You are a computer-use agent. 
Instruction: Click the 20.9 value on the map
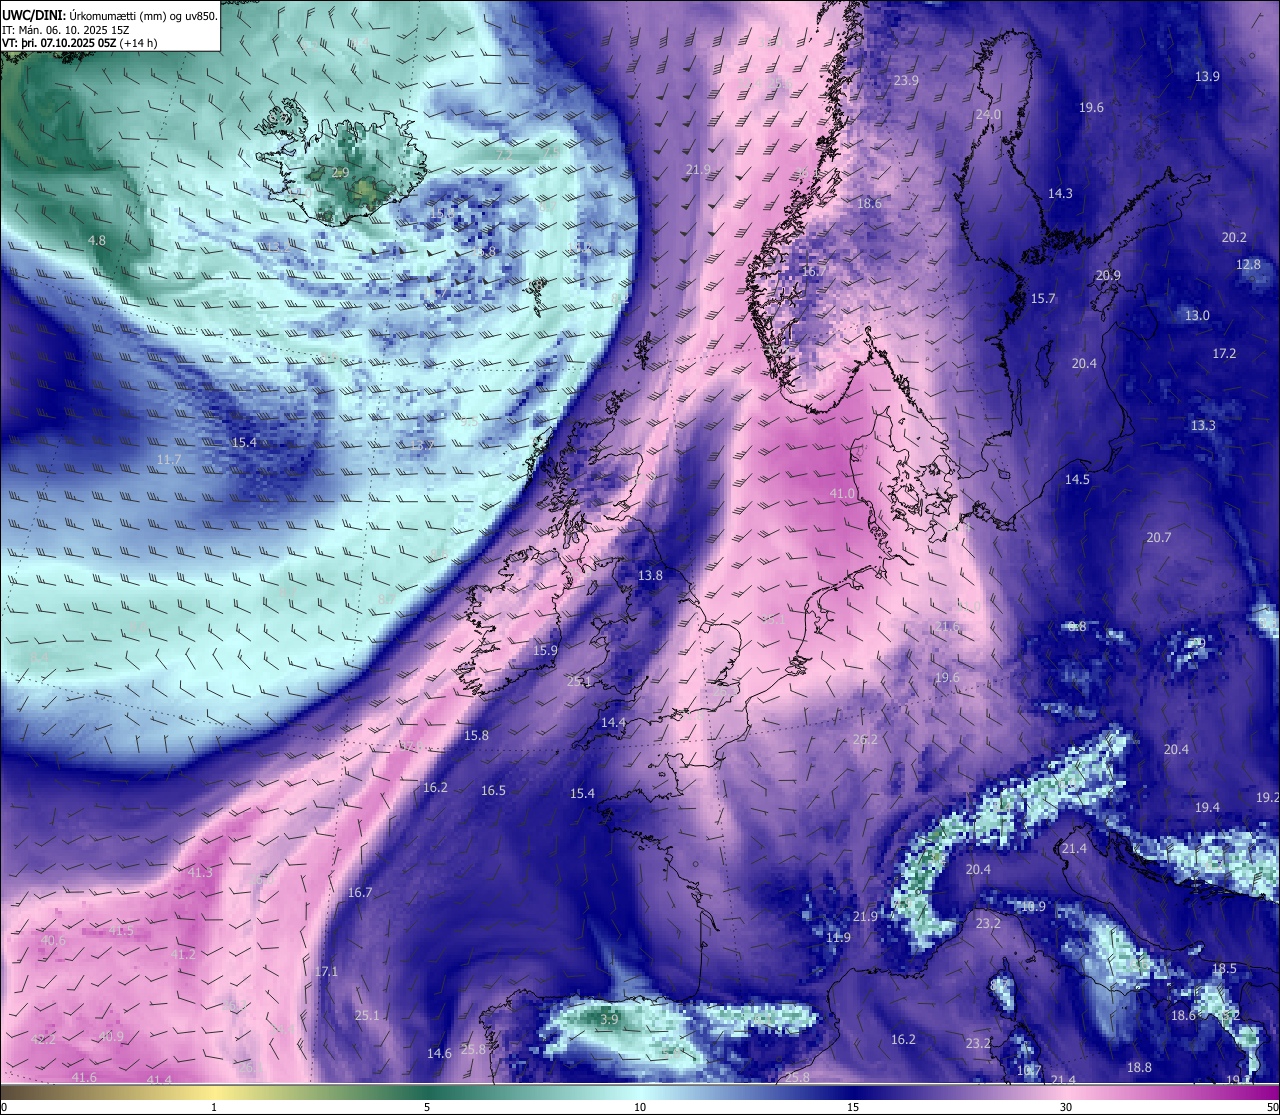coord(1108,276)
